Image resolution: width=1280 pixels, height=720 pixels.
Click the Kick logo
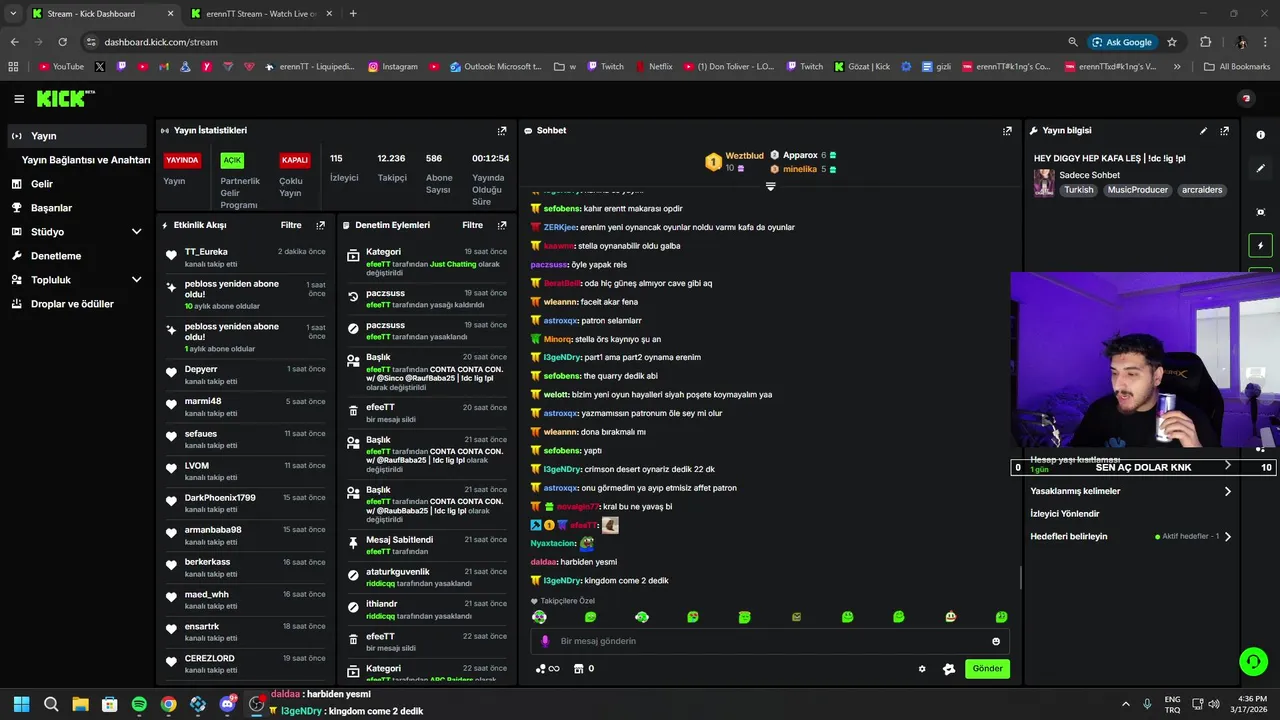coord(65,98)
